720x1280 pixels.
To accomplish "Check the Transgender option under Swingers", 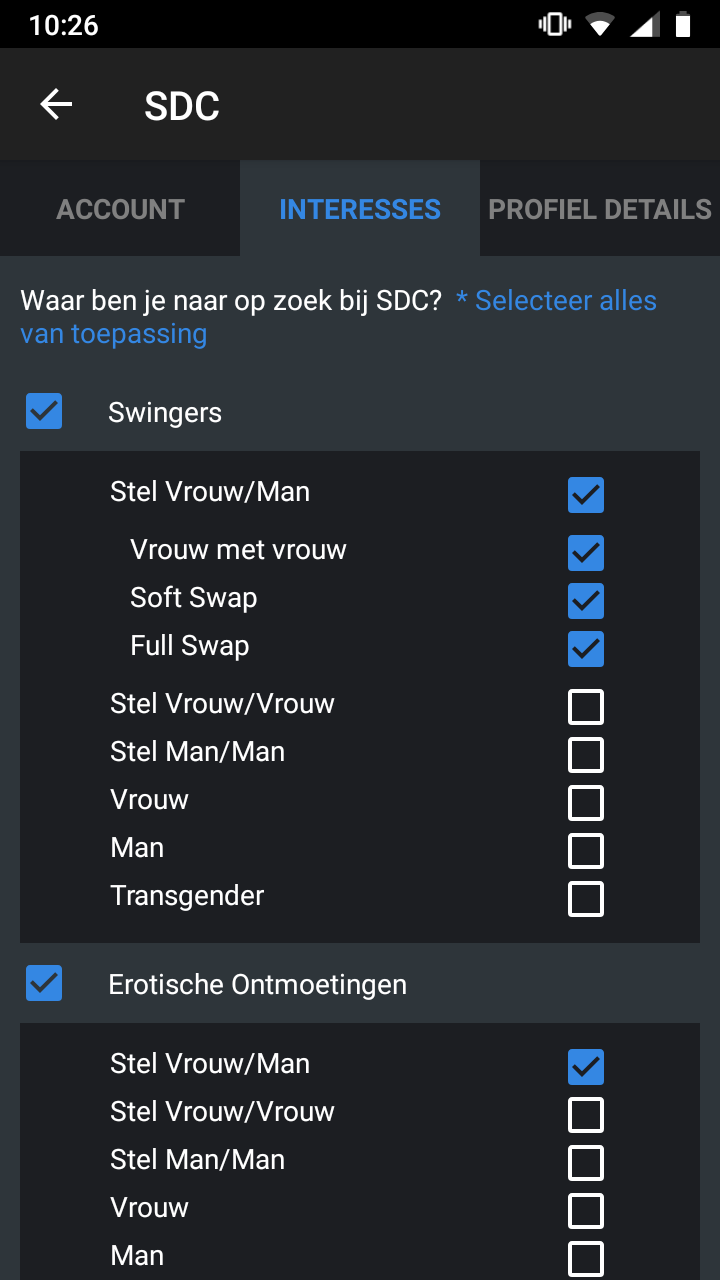I will pyautogui.click(x=586, y=899).
